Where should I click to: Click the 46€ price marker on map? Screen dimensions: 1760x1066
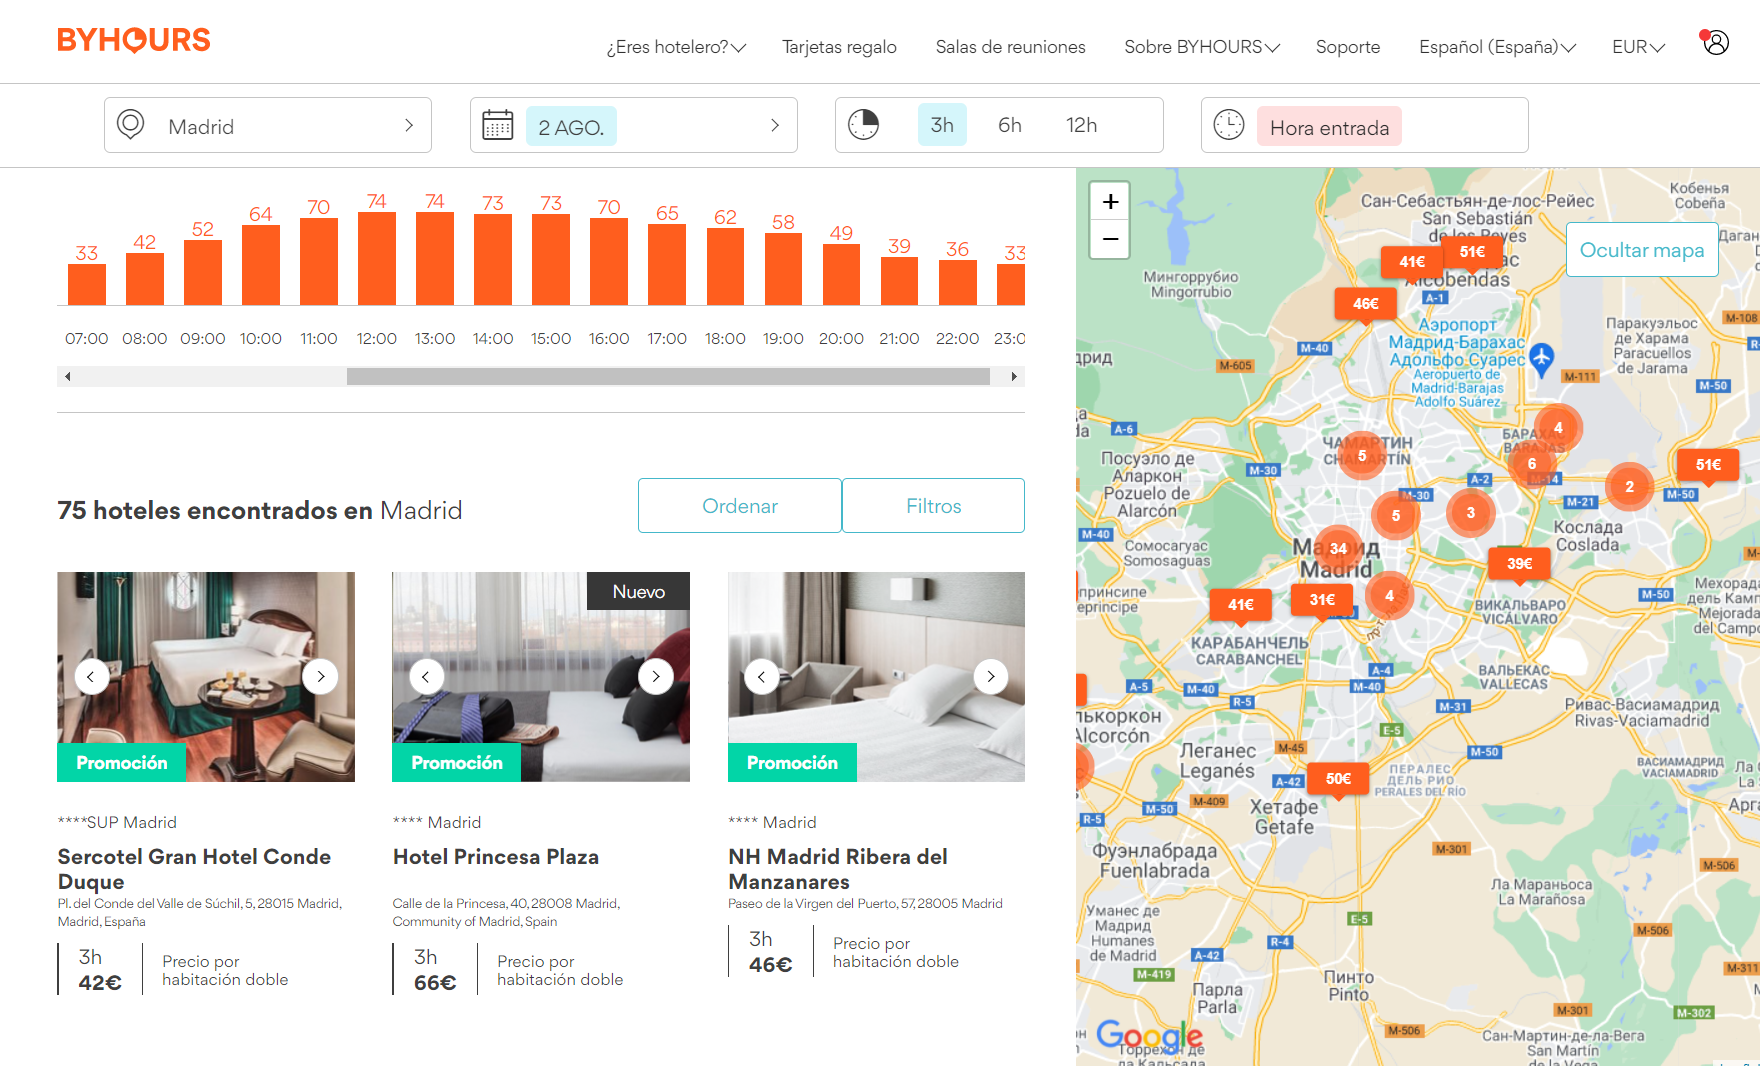click(x=1366, y=304)
